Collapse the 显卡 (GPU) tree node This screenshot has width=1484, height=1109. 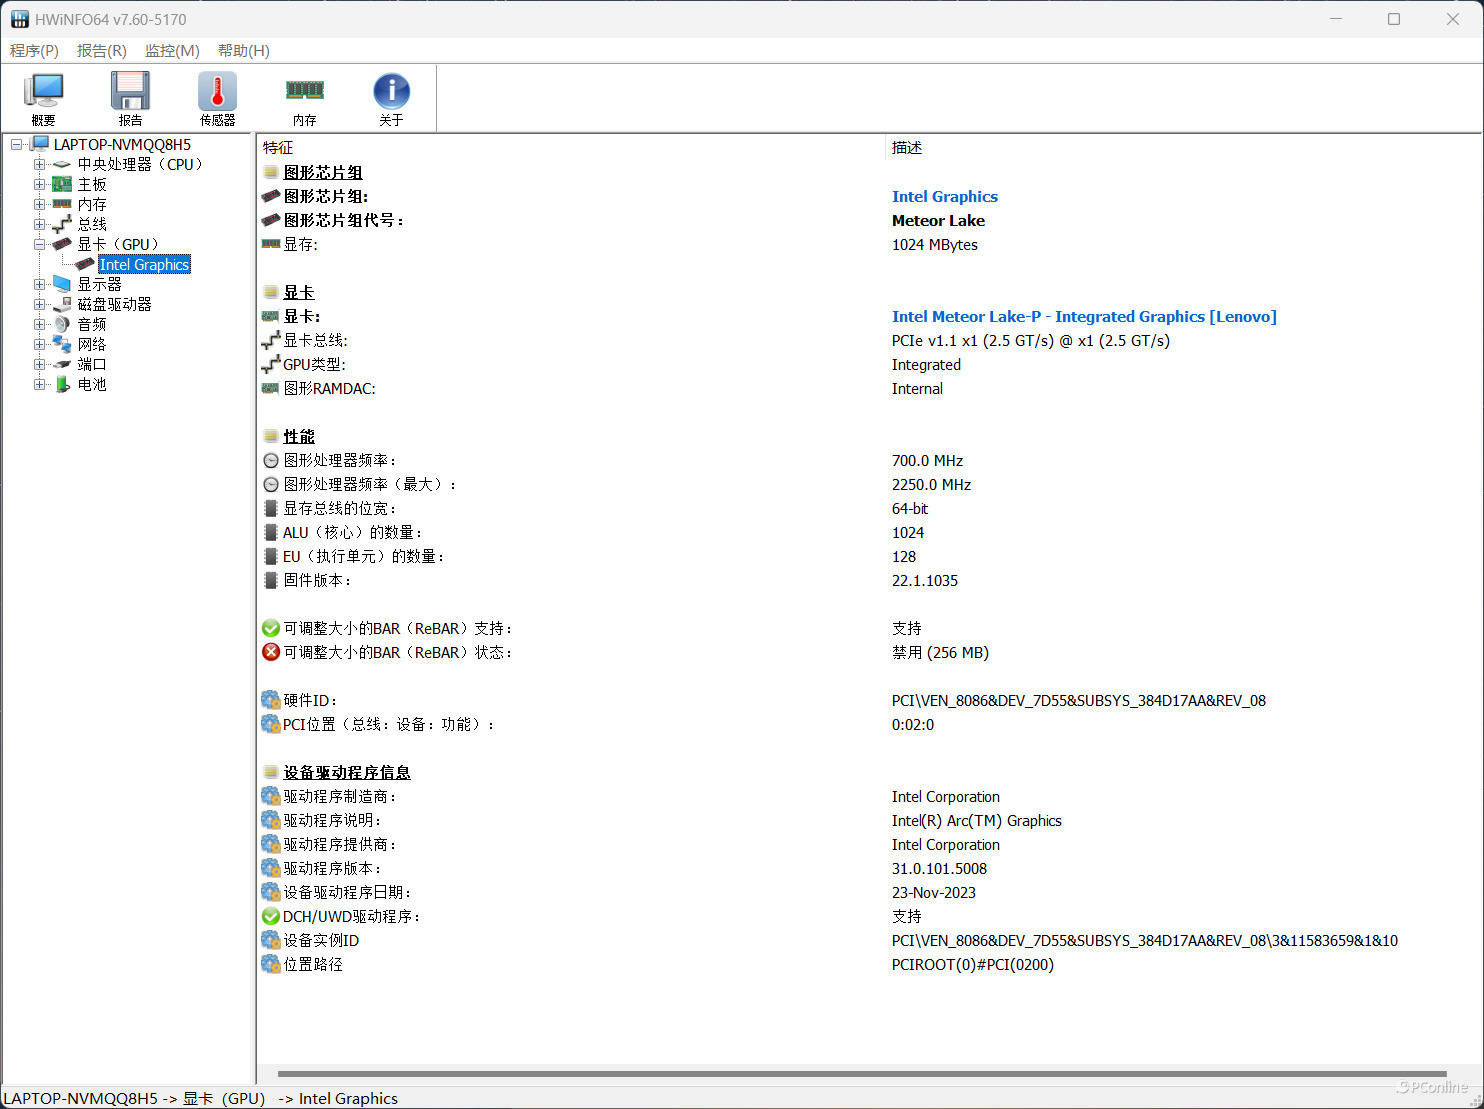pos(39,244)
